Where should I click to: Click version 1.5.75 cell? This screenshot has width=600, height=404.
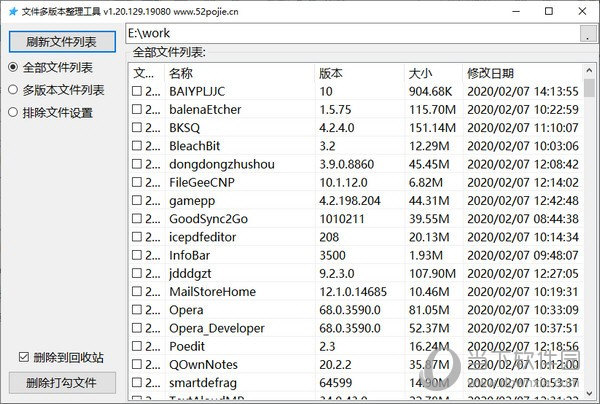click(336, 109)
